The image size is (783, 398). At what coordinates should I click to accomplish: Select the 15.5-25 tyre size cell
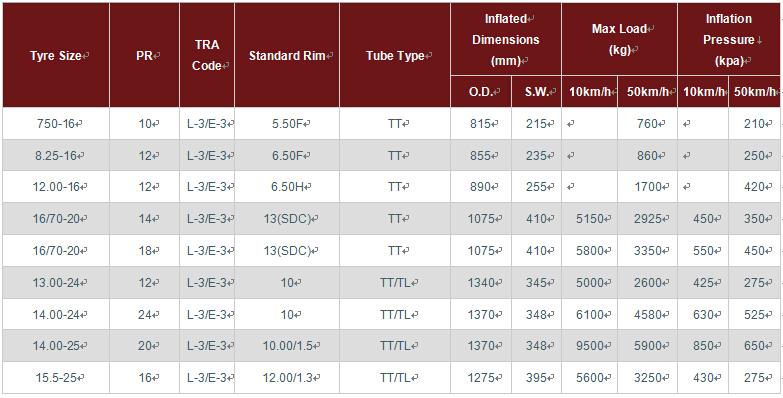(x=56, y=378)
